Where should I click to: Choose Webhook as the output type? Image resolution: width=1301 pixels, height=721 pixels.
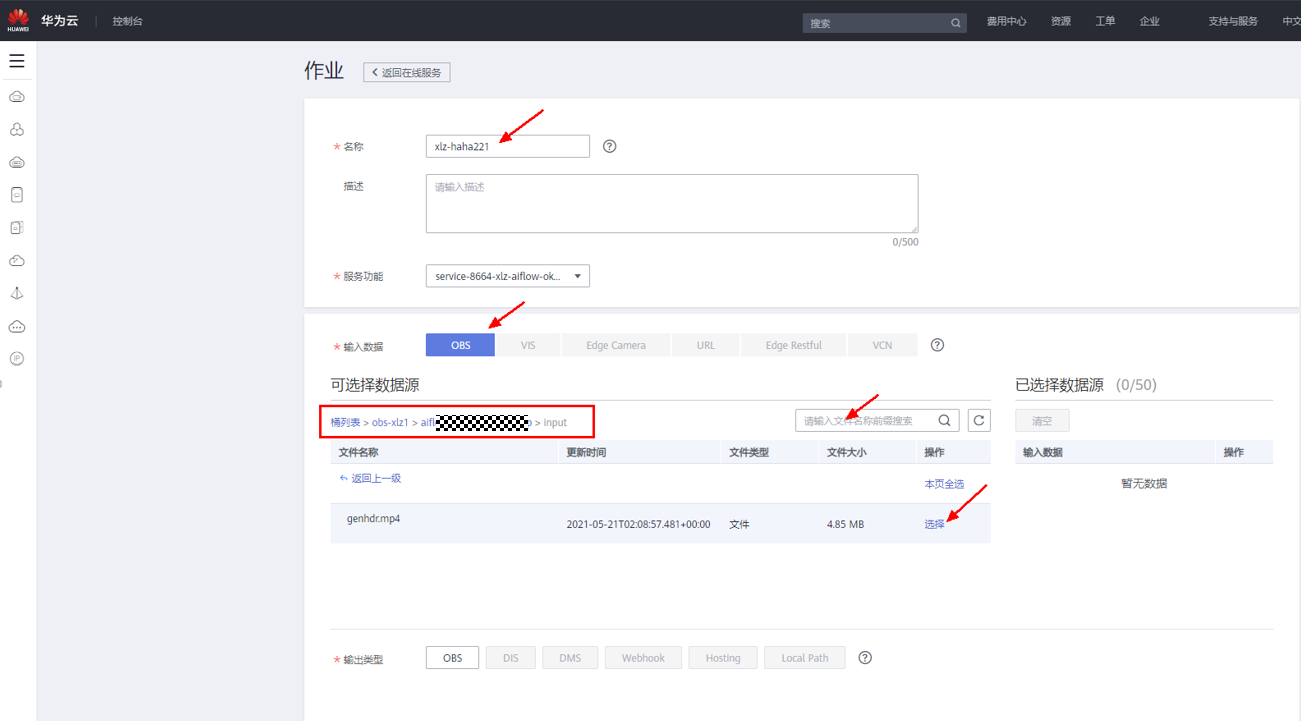643,658
